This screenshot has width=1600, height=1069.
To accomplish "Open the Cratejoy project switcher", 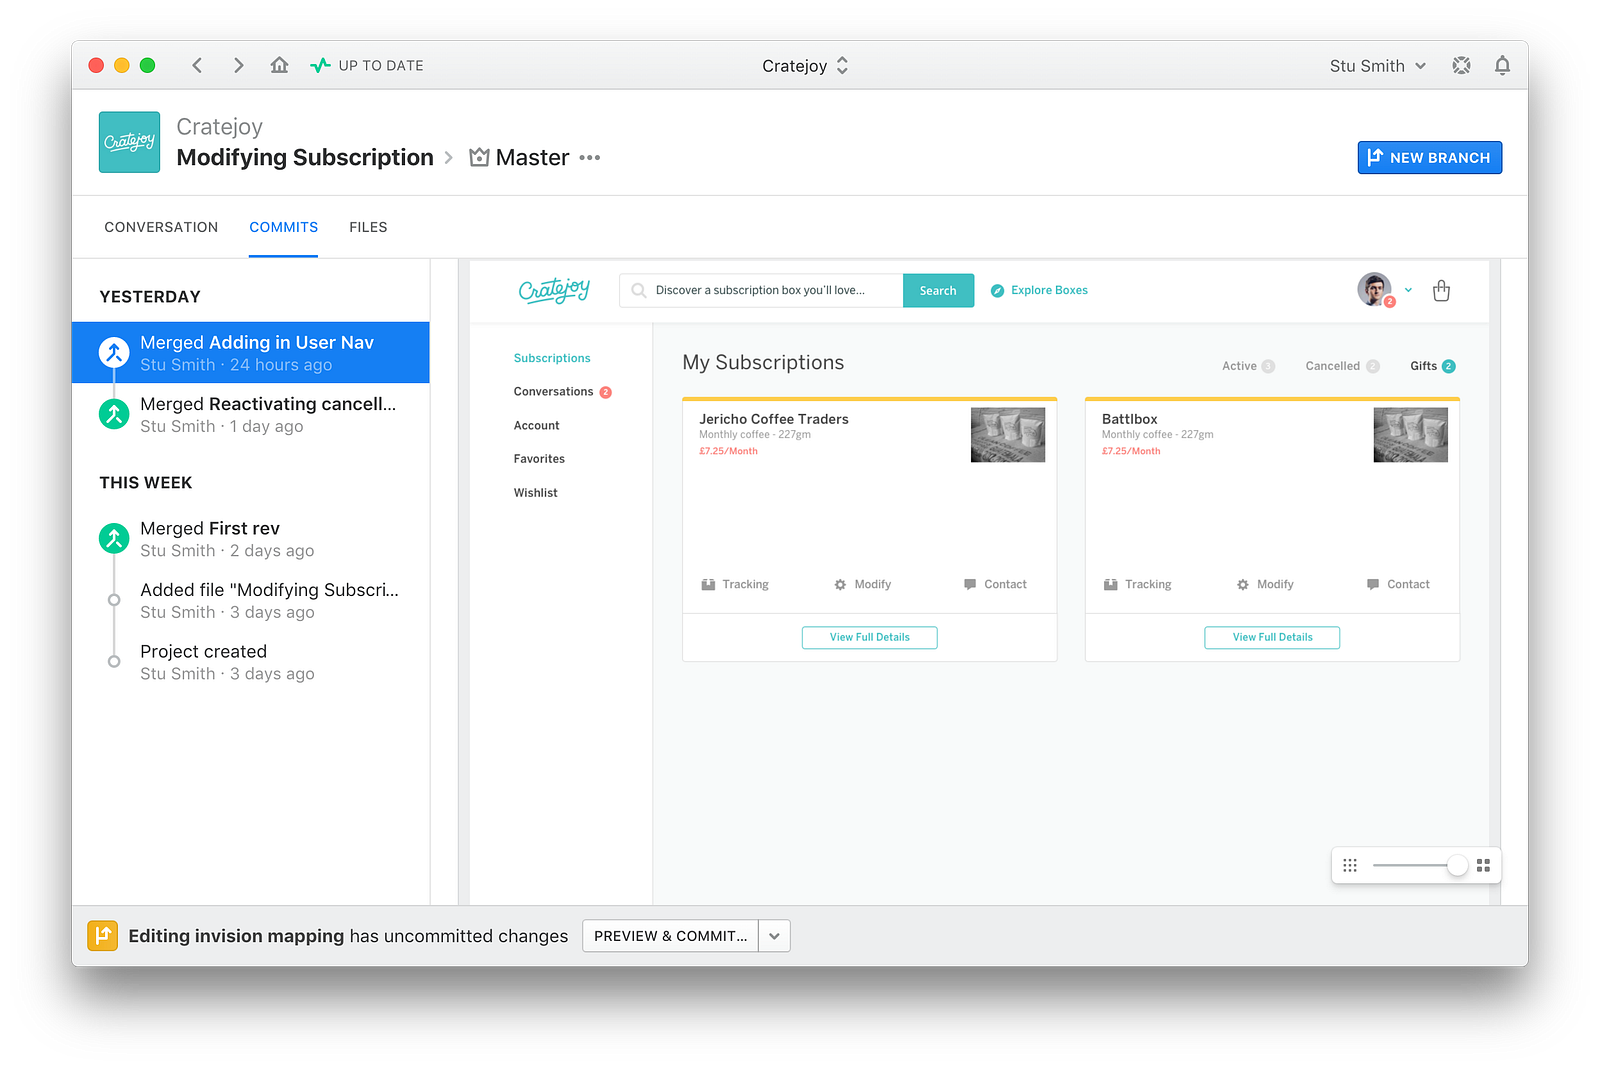I will tap(805, 66).
